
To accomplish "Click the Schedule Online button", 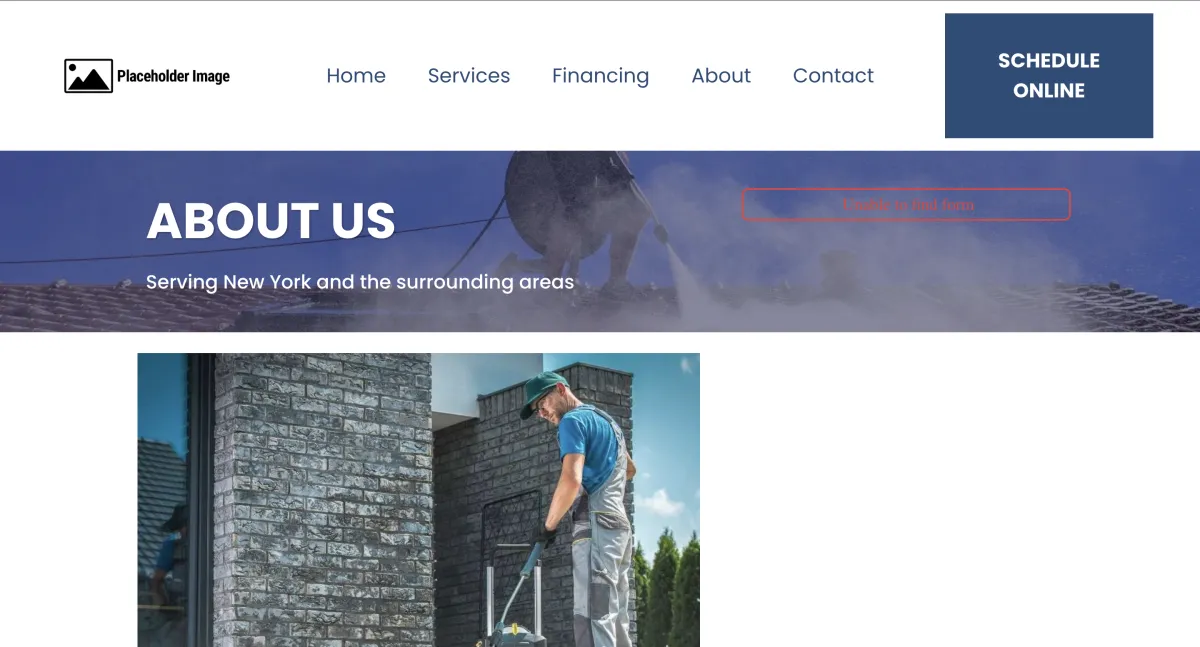I will coord(1049,76).
